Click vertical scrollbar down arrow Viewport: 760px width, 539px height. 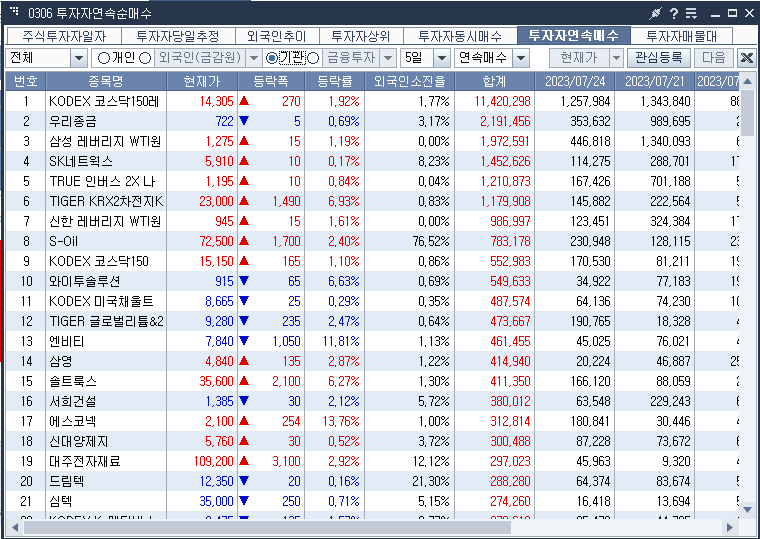point(747,509)
